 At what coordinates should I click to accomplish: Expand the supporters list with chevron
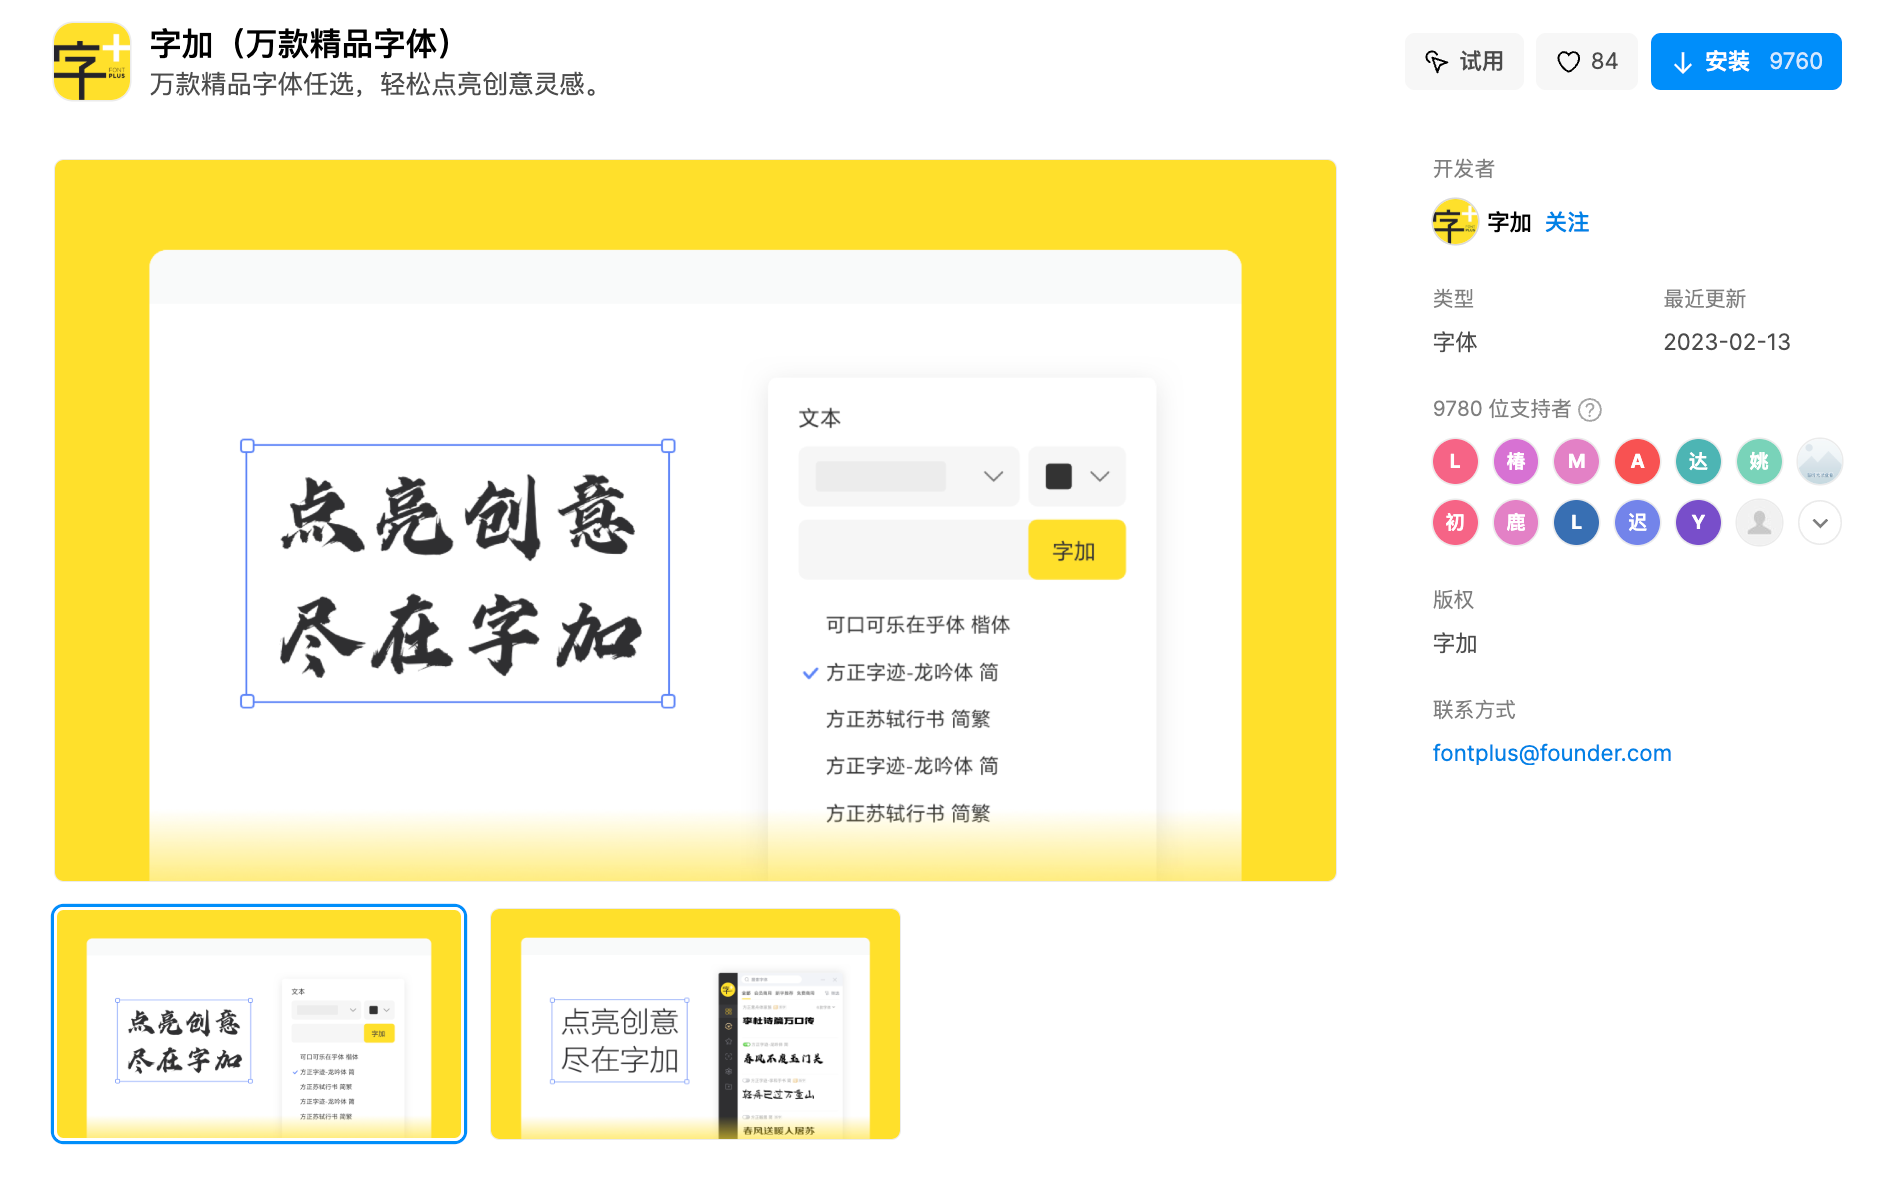click(x=1820, y=522)
